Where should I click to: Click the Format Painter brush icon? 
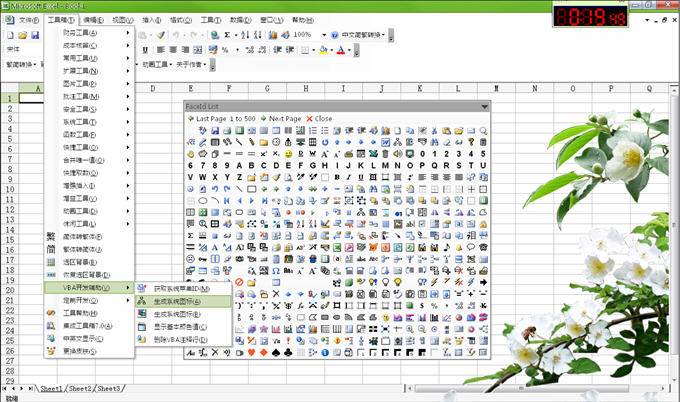[x=160, y=34]
